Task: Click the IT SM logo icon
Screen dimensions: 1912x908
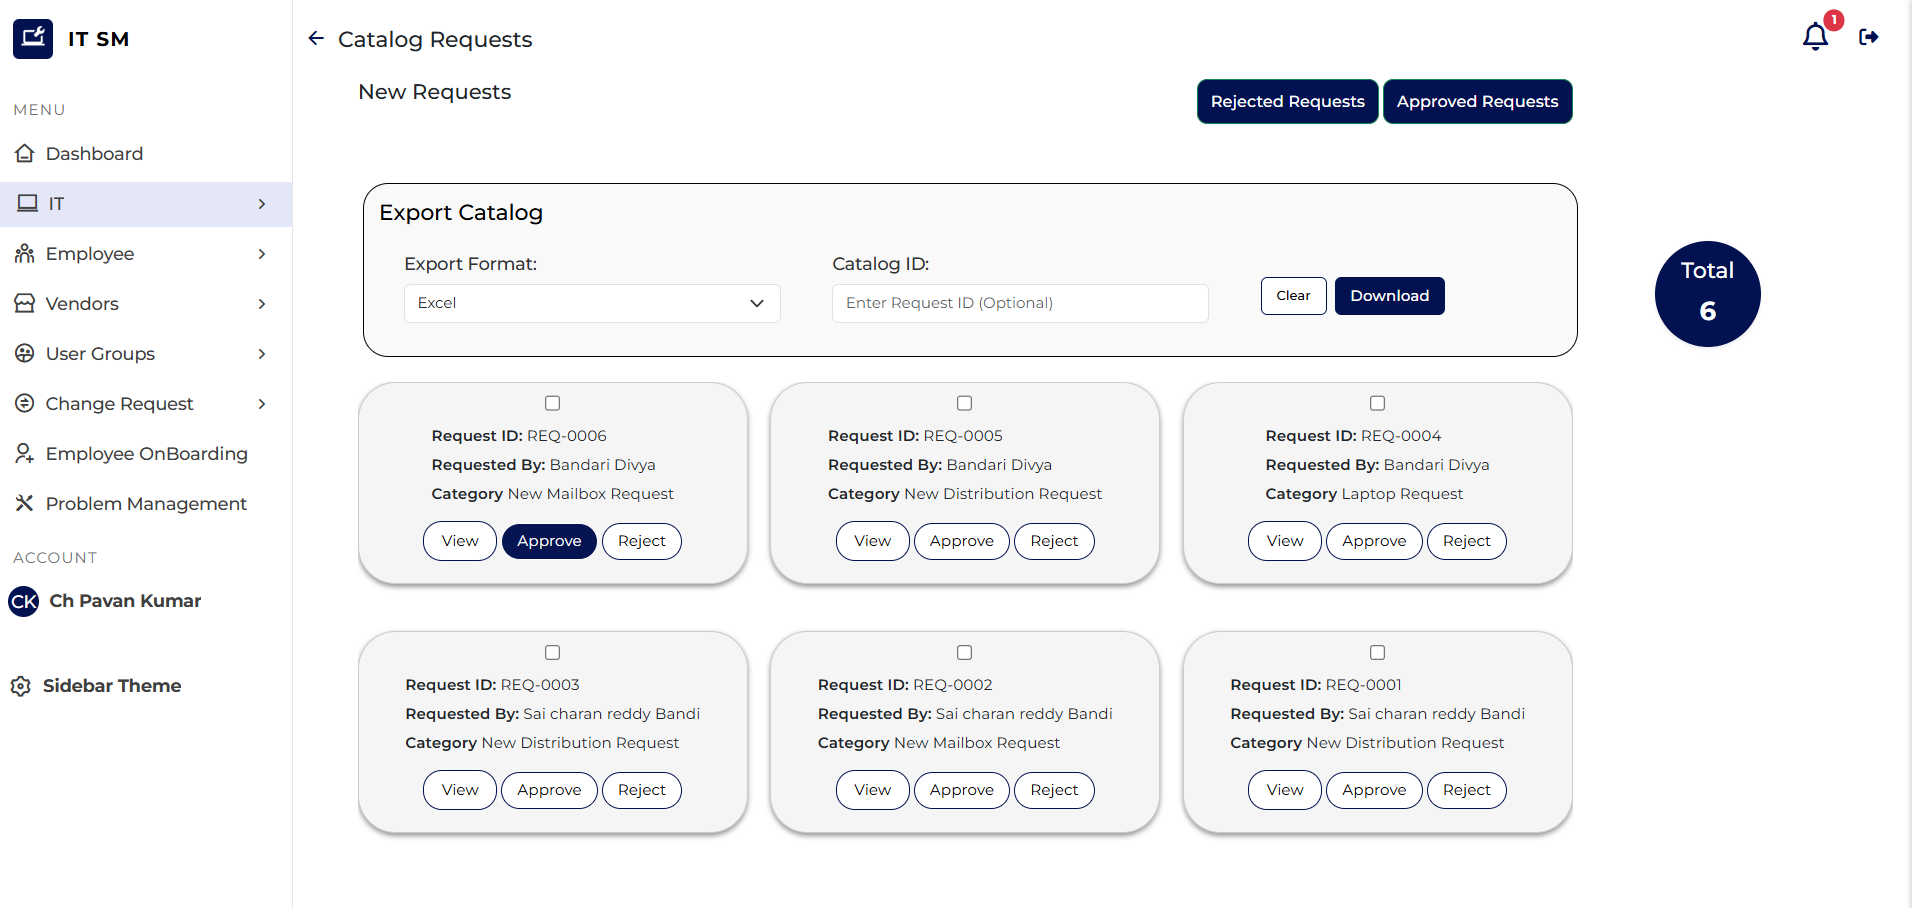Action: point(33,39)
